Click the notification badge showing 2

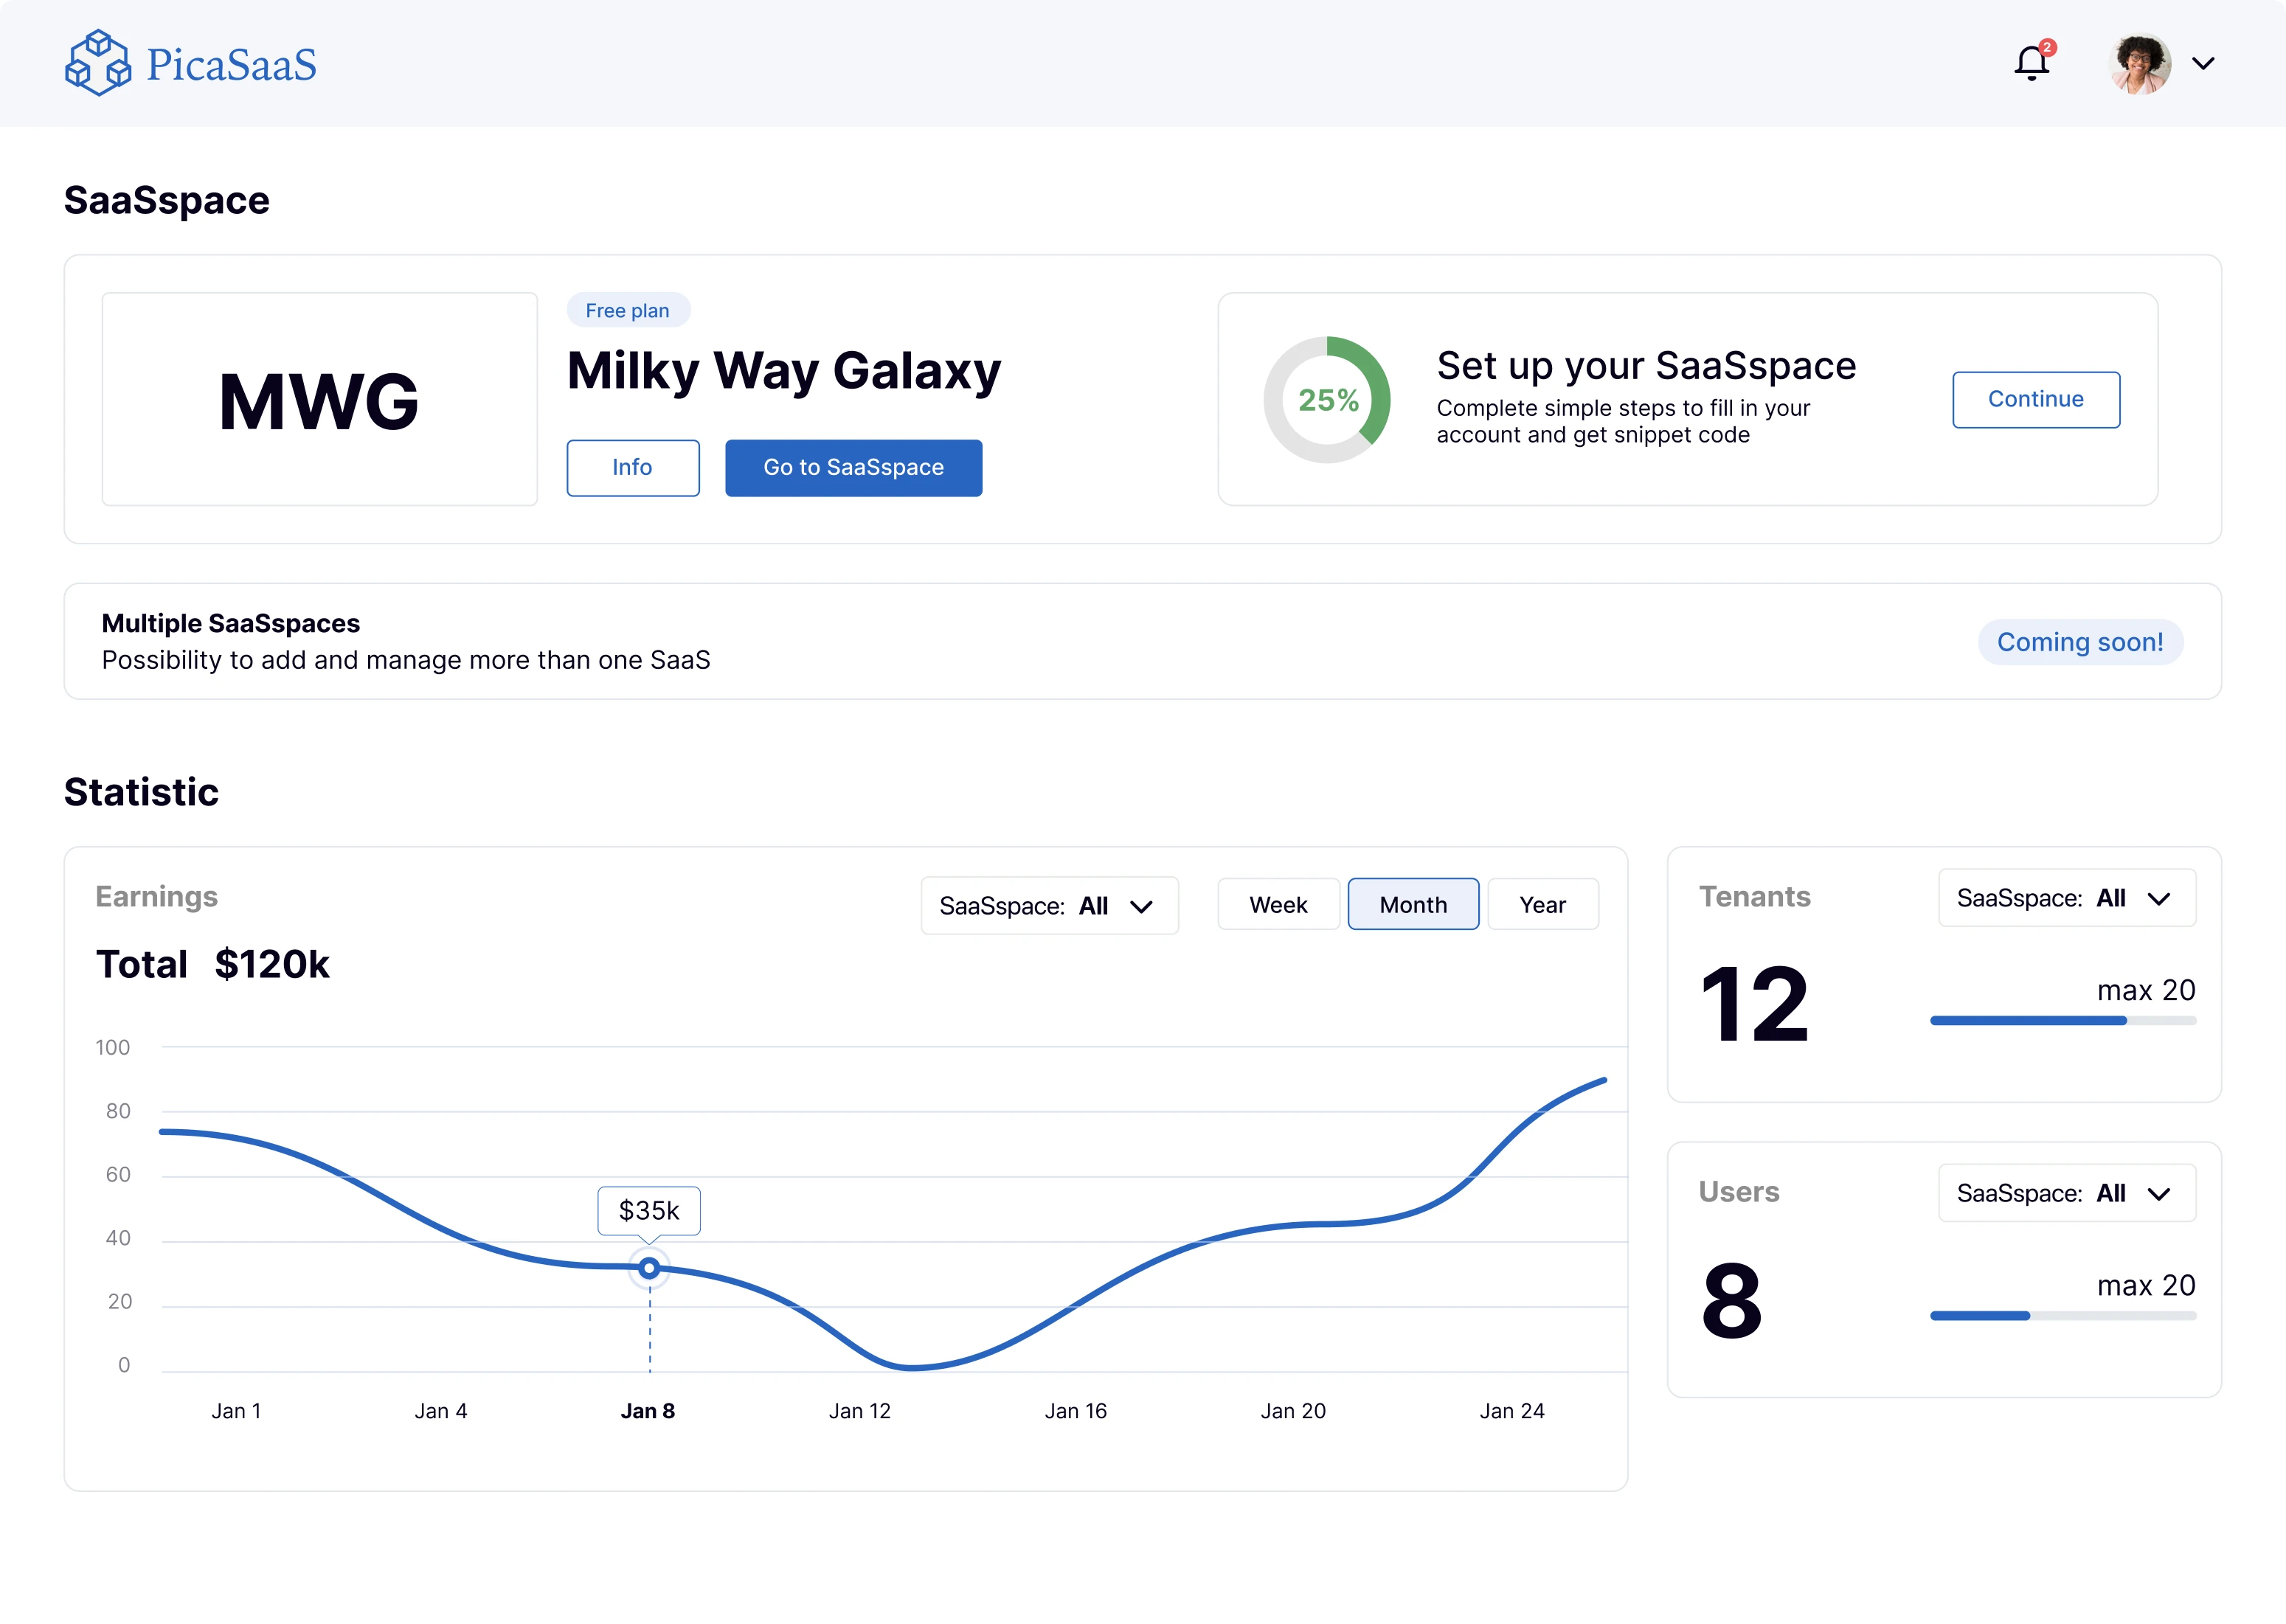(x=2046, y=46)
